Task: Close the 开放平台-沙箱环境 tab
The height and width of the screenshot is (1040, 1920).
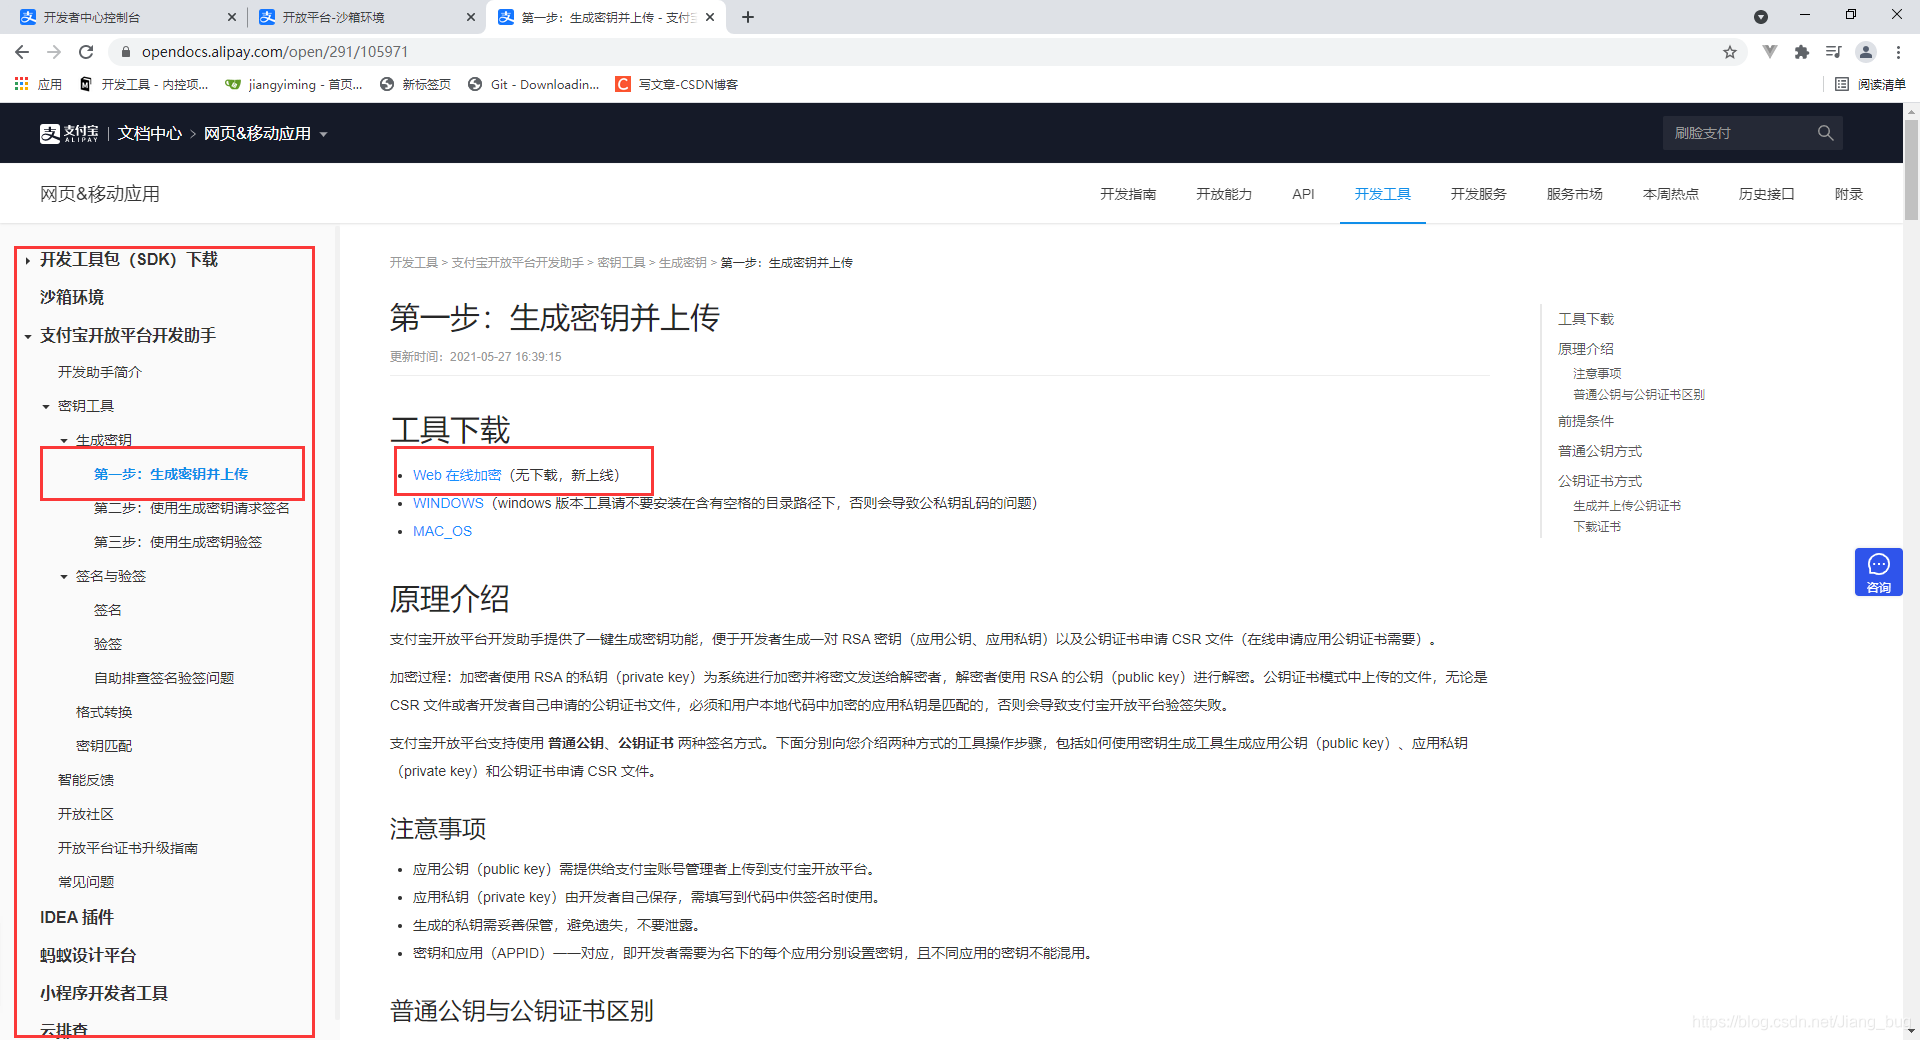Action: [x=471, y=17]
